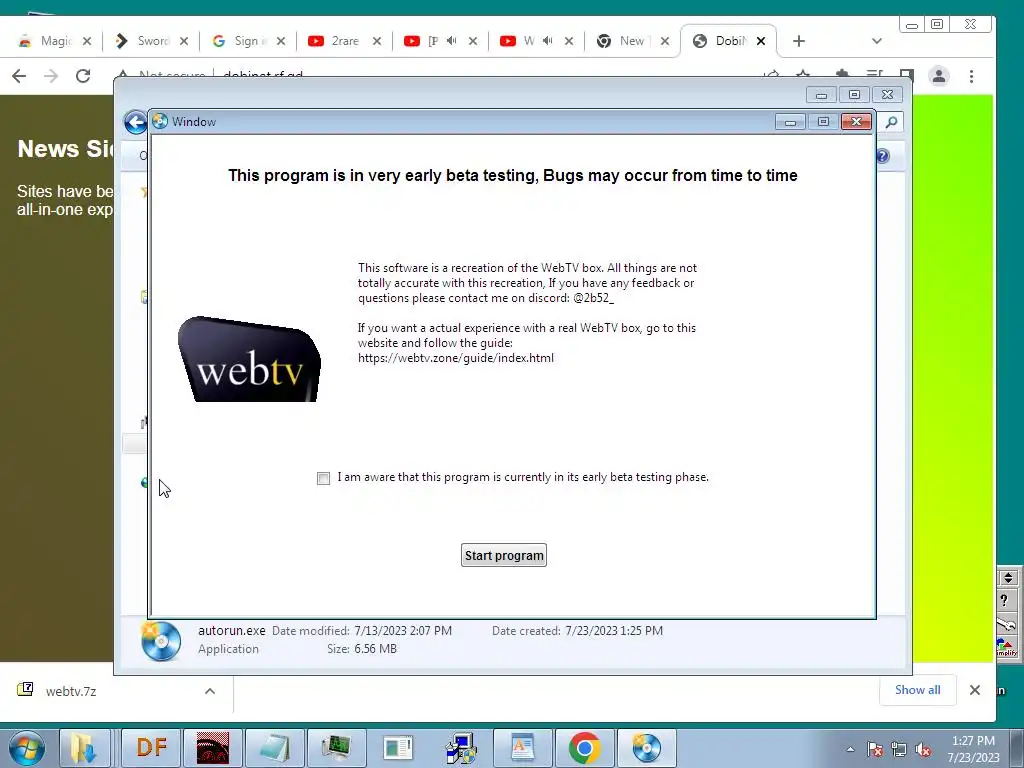Viewport: 1024px width, 768px height.
Task: Open the network tray icon
Action: (899, 750)
